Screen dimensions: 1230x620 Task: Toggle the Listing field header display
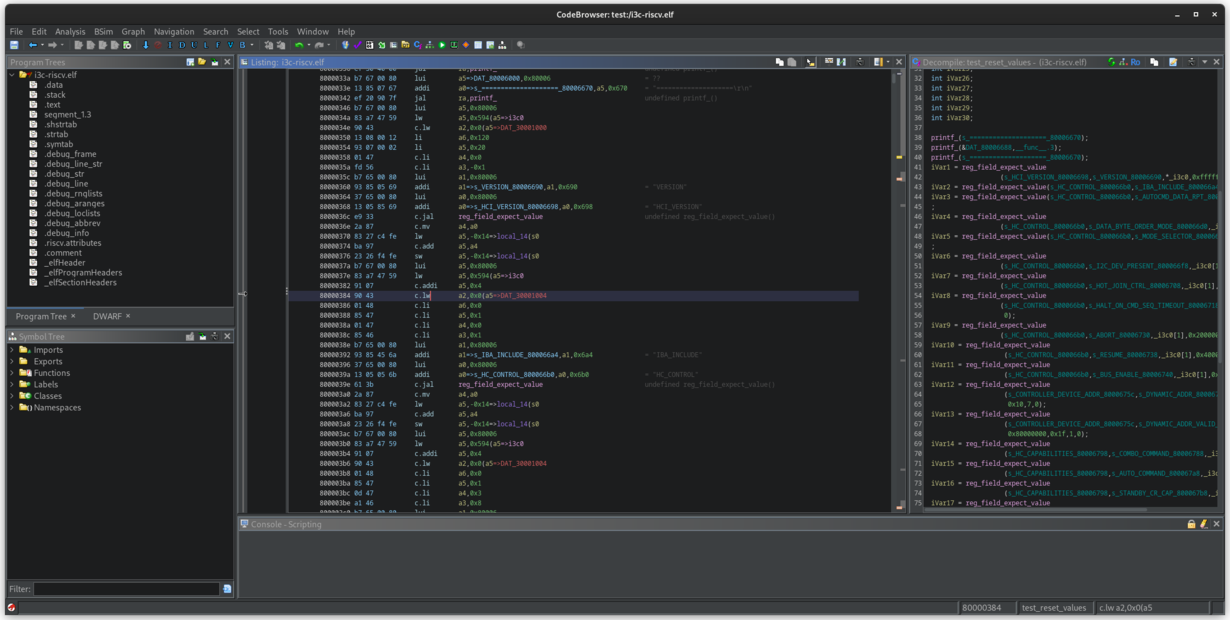(x=829, y=62)
